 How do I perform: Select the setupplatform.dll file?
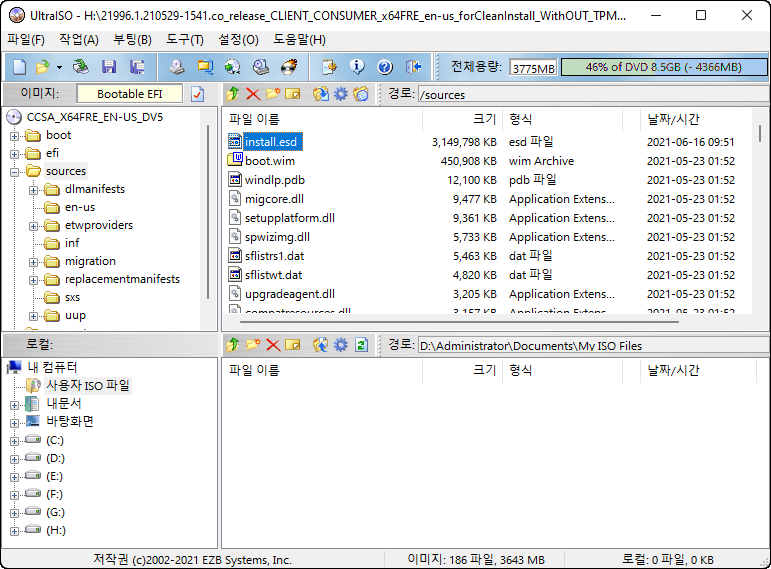(x=290, y=218)
